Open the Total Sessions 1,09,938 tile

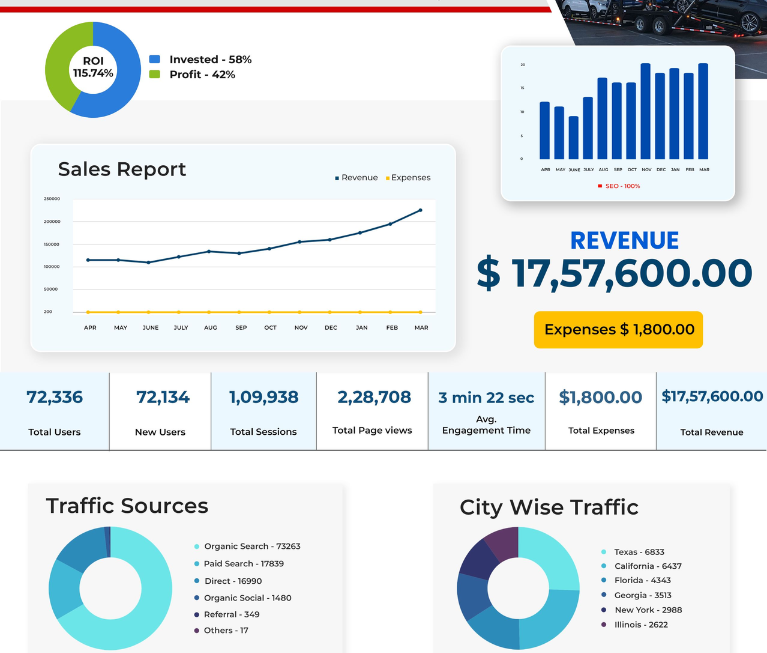(x=264, y=411)
